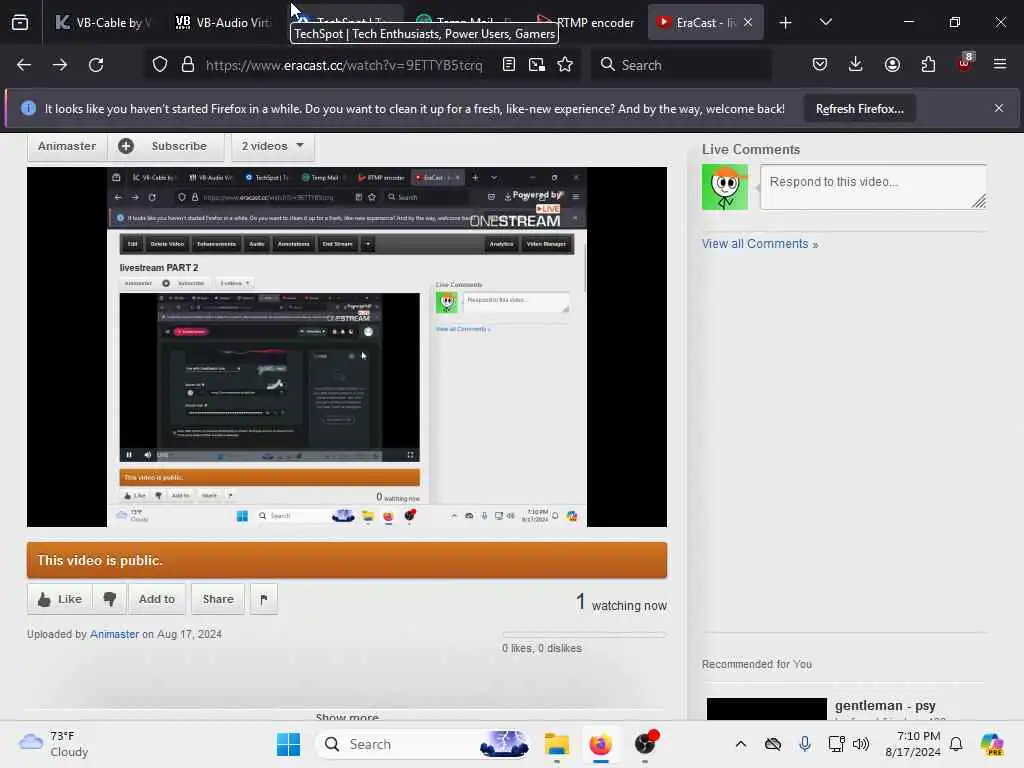
Task: Click the Show more description expander
Action: coord(347,716)
